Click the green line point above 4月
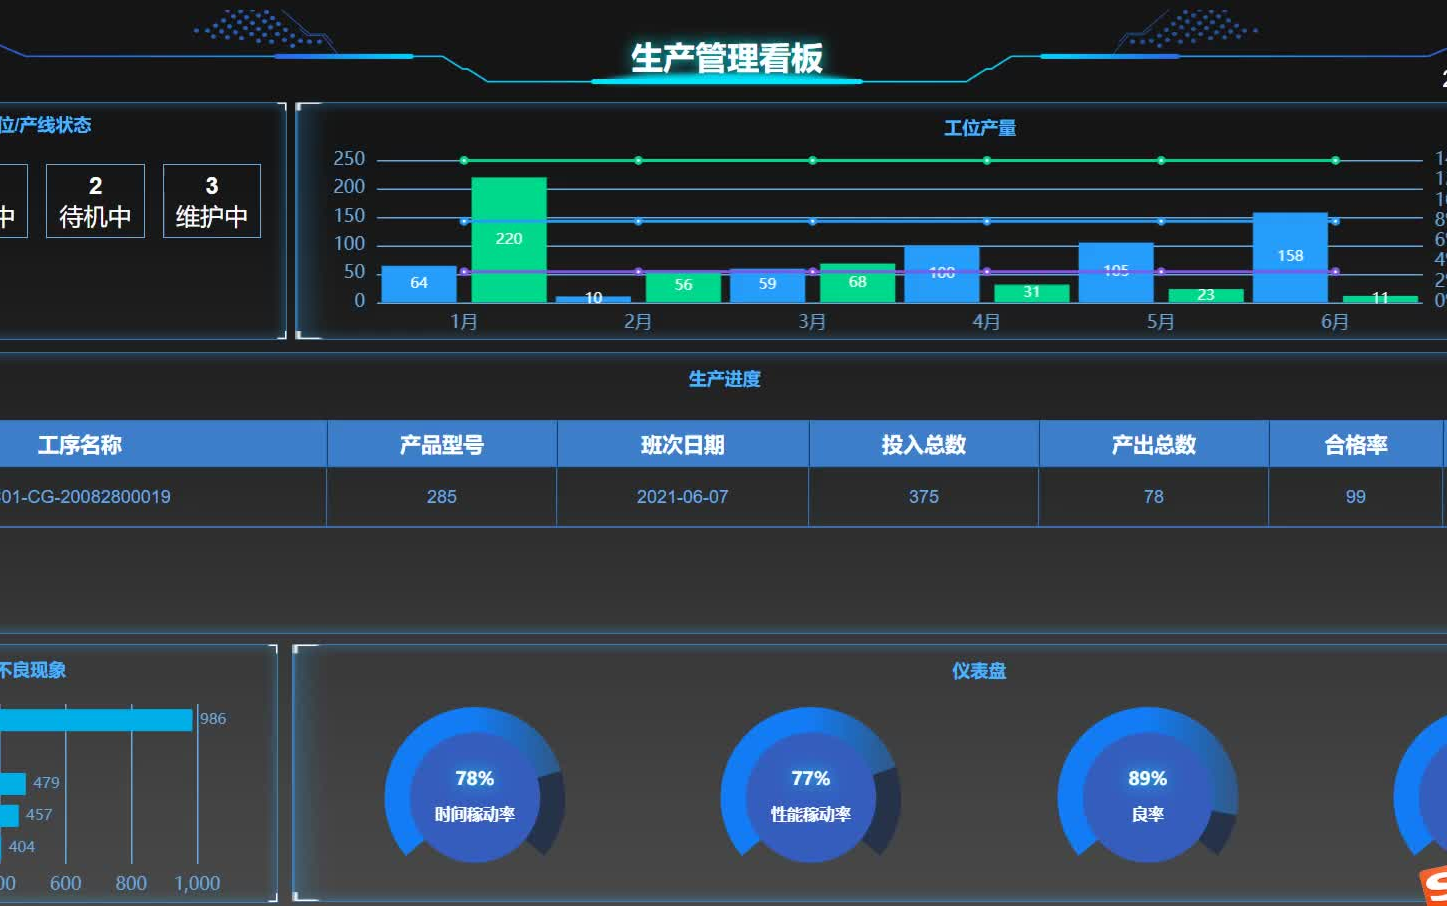This screenshot has height=906, width=1447. point(987,160)
